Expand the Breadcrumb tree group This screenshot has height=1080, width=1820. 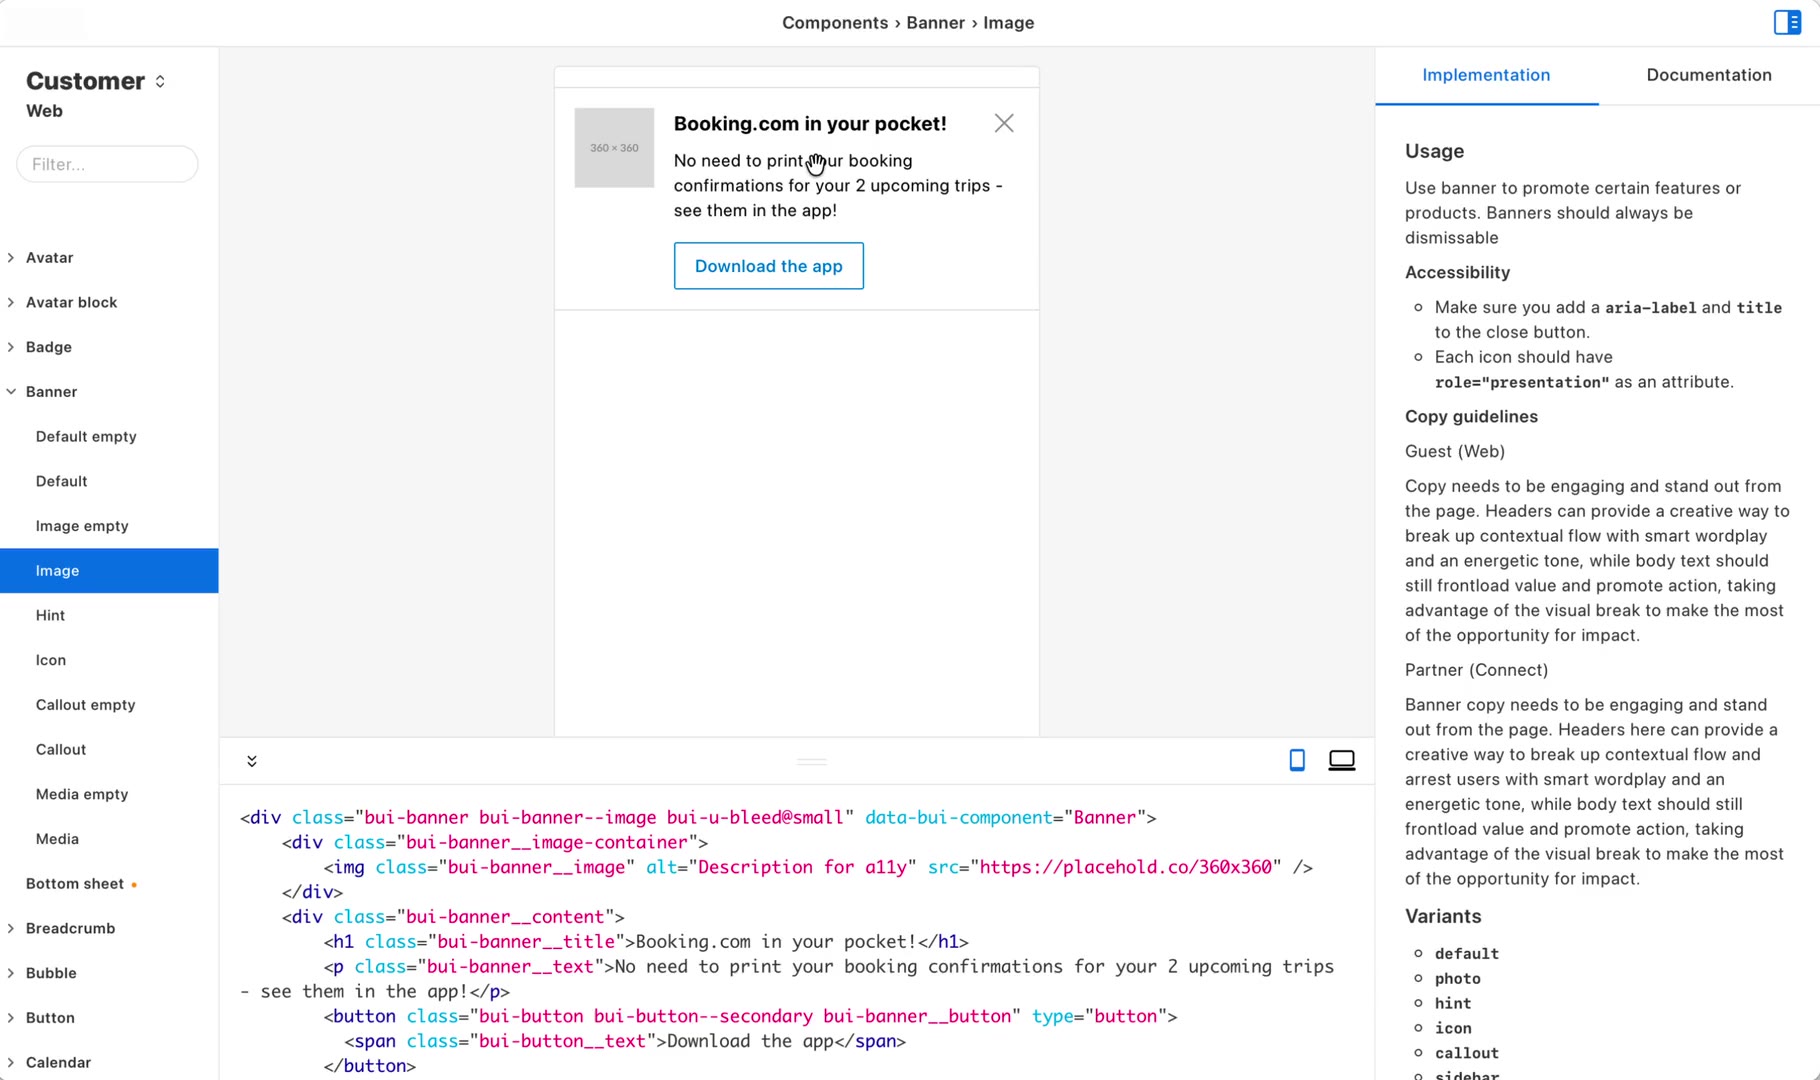[70, 928]
